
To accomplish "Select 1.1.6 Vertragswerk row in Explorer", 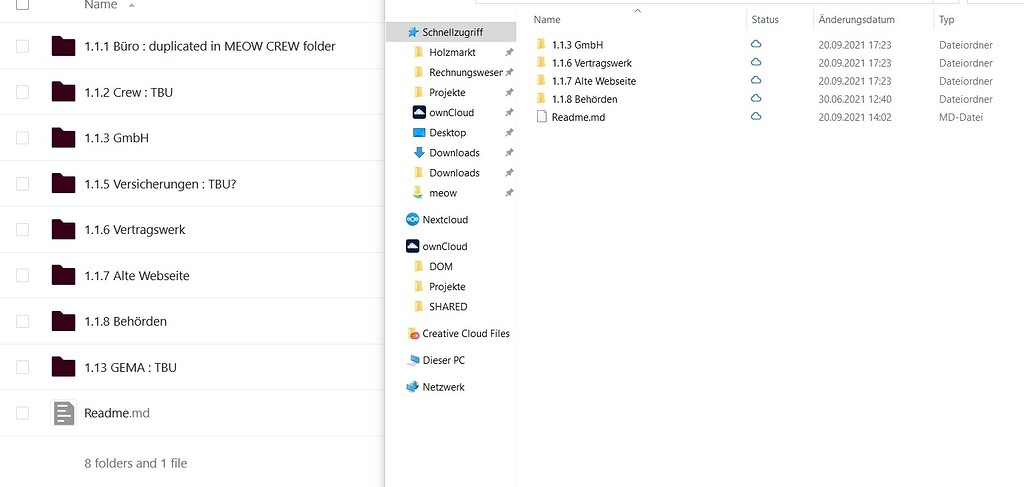I will tap(592, 63).
